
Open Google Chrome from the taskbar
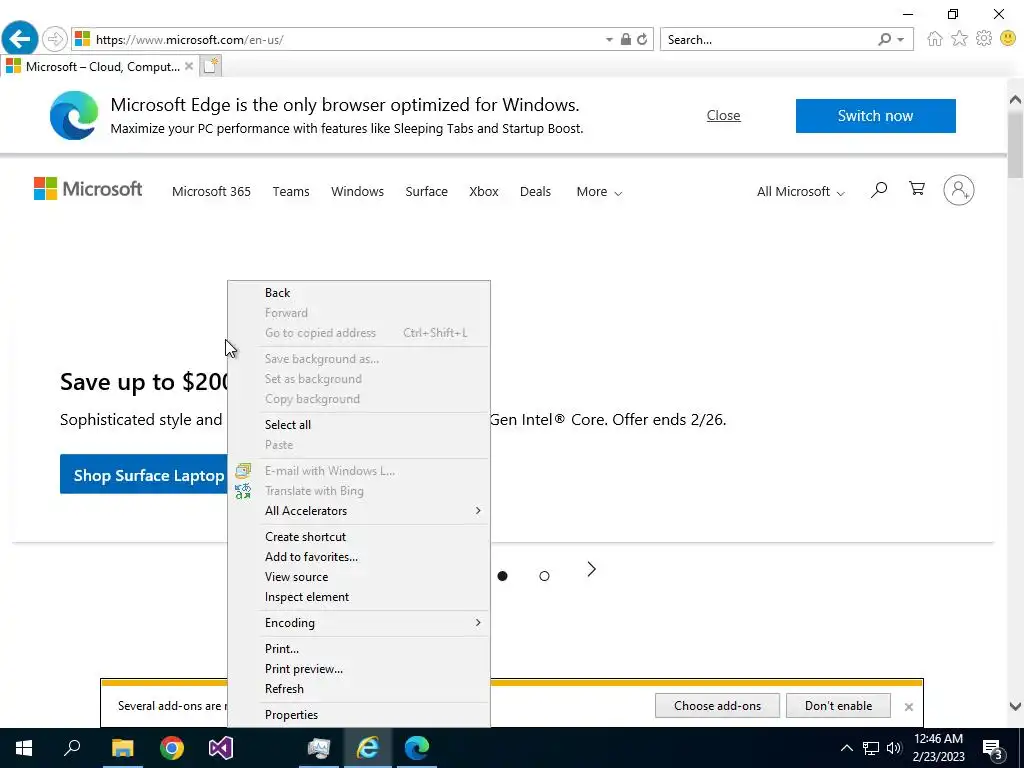point(172,748)
